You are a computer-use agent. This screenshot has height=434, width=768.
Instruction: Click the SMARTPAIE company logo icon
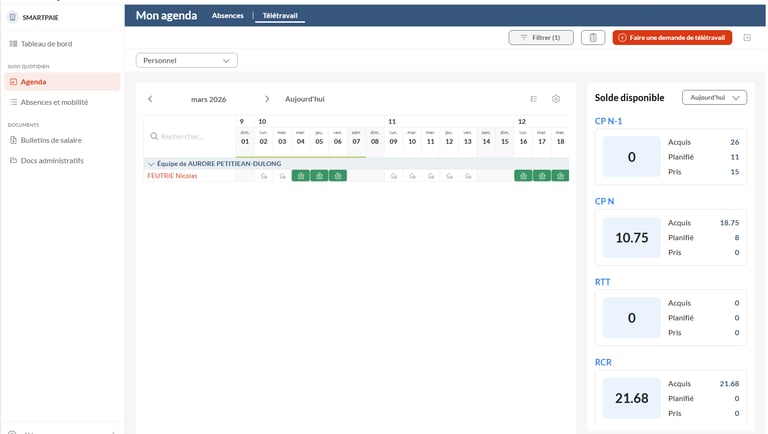pyautogui.click(x=13, y=17)
